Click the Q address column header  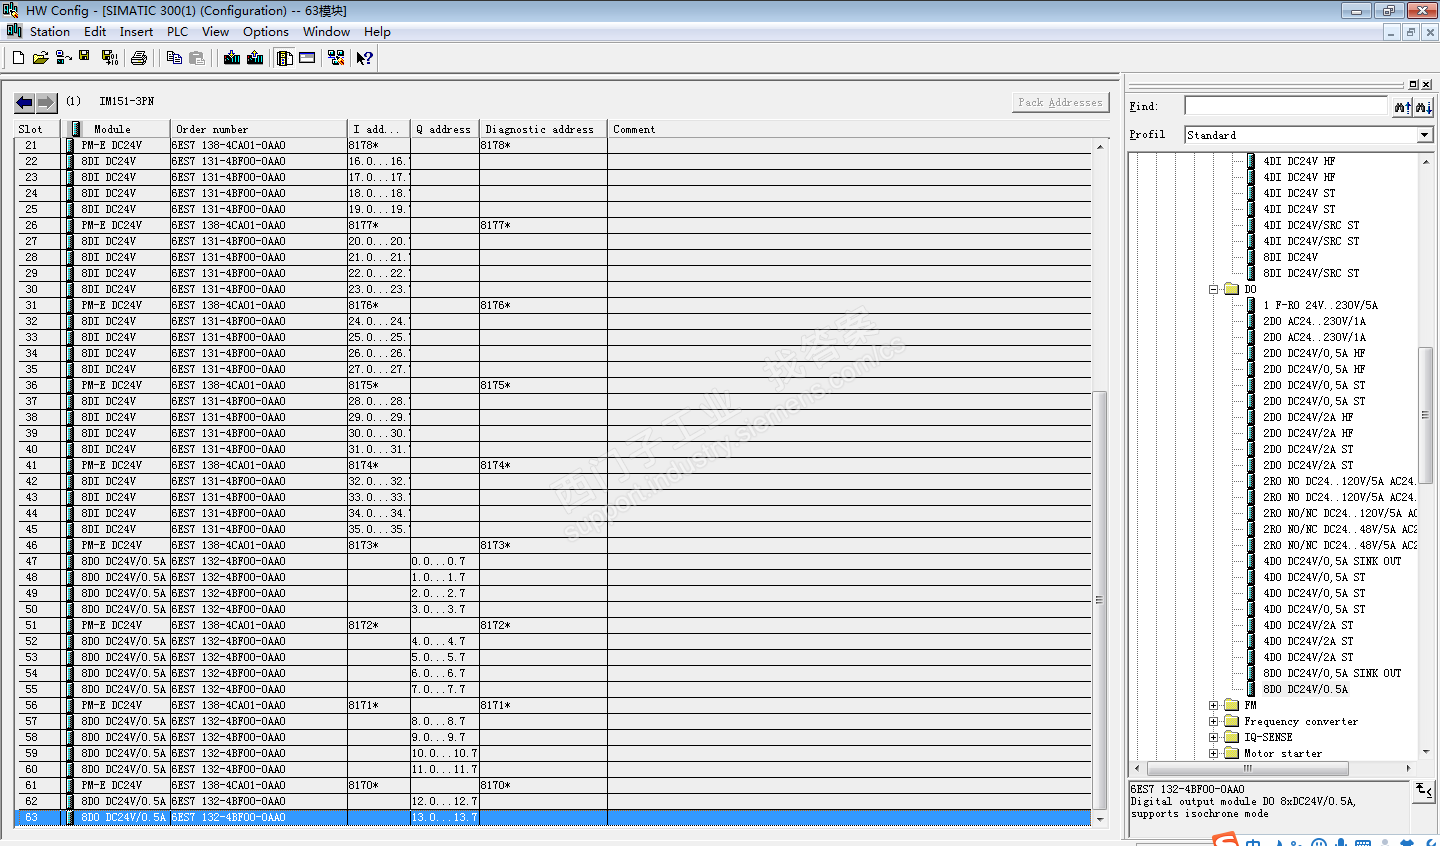point(444,129)
